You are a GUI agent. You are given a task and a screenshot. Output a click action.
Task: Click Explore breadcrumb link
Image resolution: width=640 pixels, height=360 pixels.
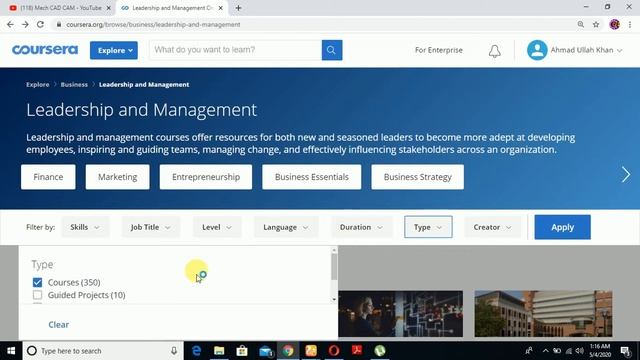pyautogui.click(x=38, y=84)
